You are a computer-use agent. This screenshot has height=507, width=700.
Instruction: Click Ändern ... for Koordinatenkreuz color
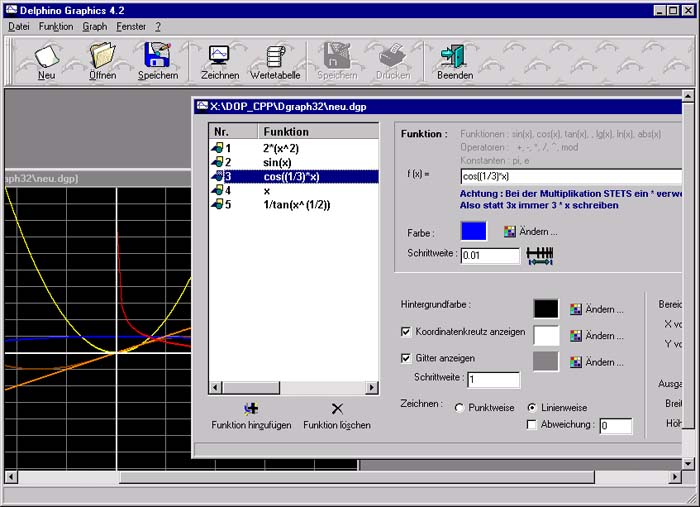tap(604, 335)
